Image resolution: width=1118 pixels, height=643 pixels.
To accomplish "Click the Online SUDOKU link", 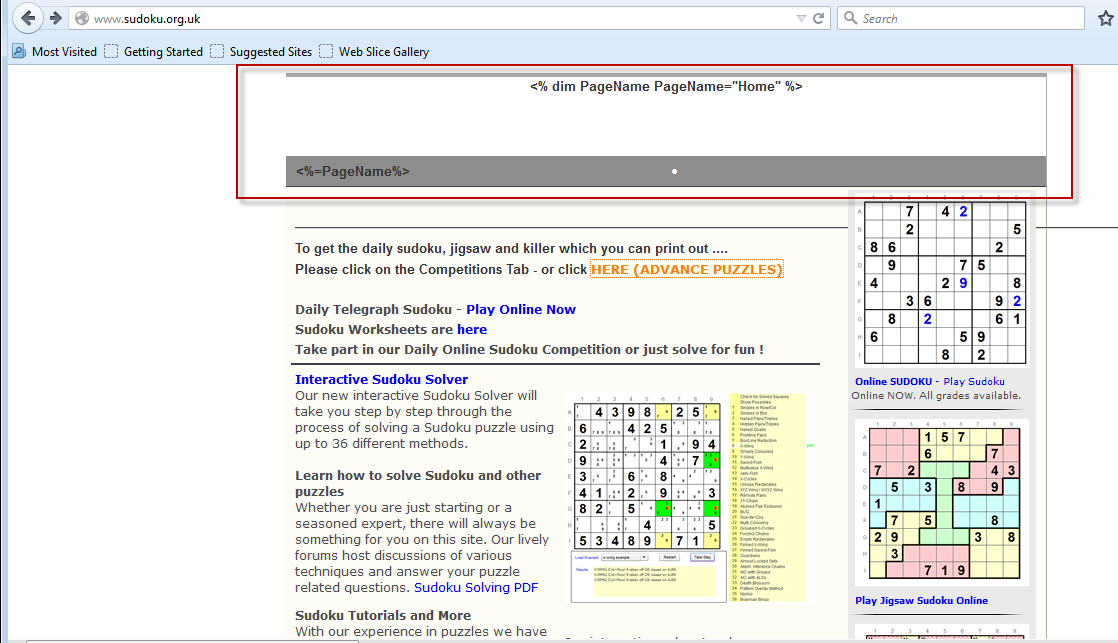I will 893,381.
